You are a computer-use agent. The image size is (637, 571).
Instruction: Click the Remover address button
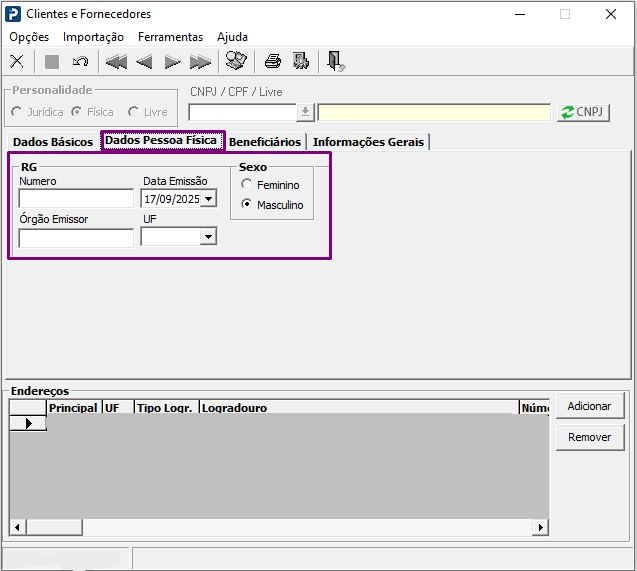[590, 437]
